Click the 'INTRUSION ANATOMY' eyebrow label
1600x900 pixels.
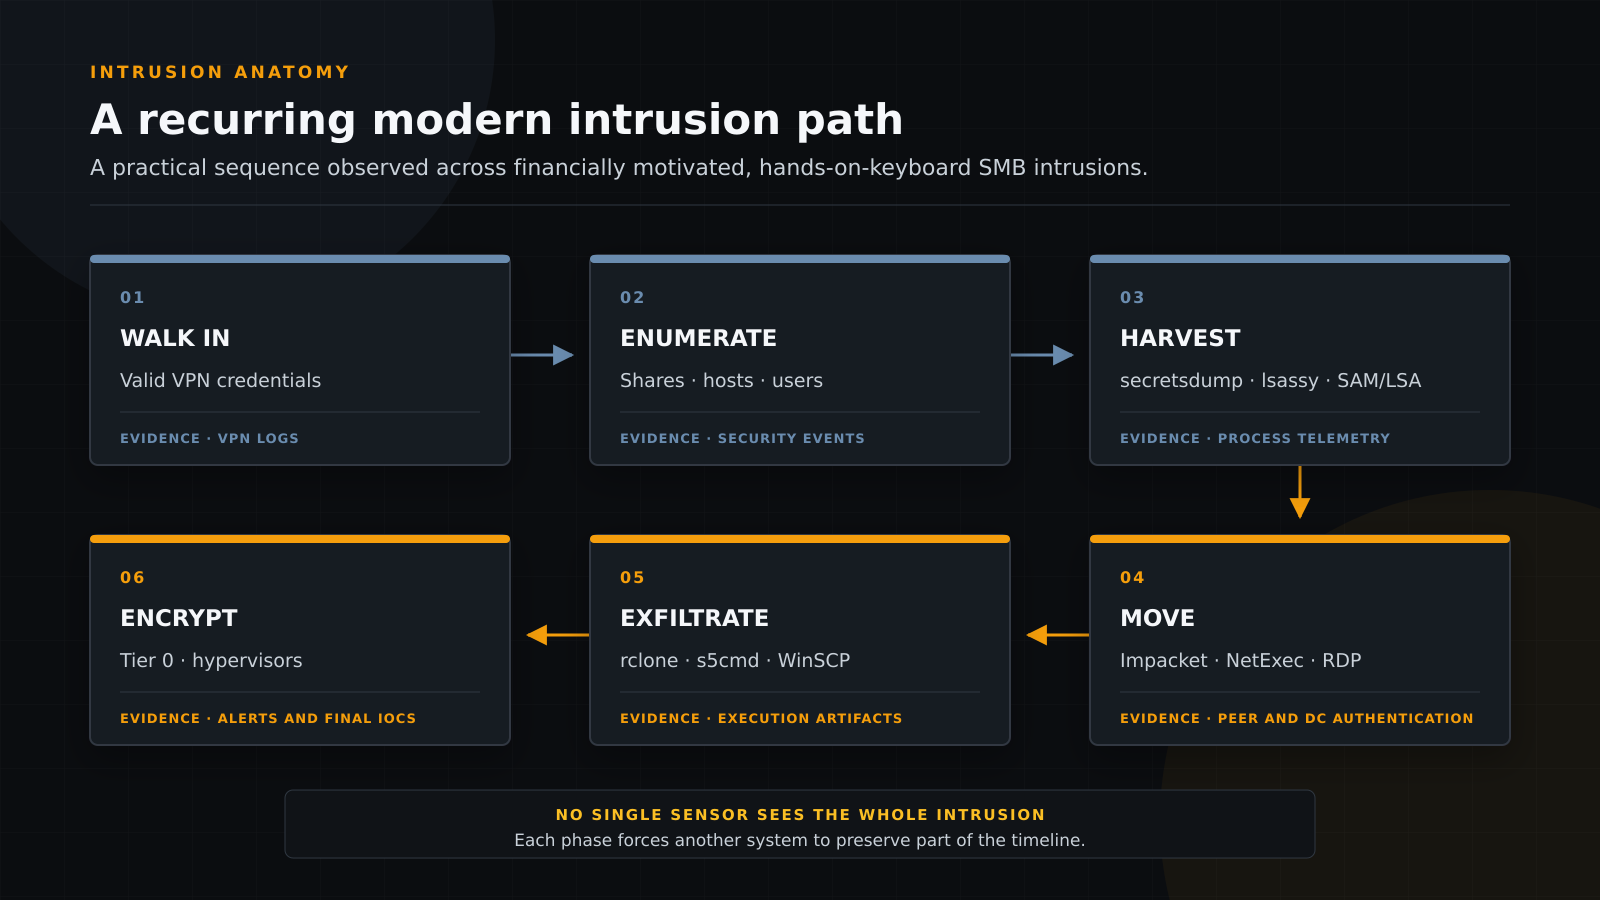point(220,72)
